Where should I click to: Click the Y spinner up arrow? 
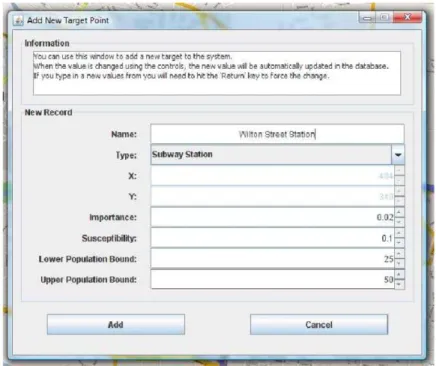[x=399, y=192]
